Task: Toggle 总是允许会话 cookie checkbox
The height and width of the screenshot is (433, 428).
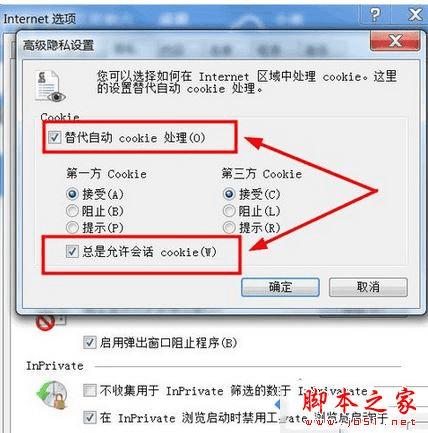Action: click(72, 252)
